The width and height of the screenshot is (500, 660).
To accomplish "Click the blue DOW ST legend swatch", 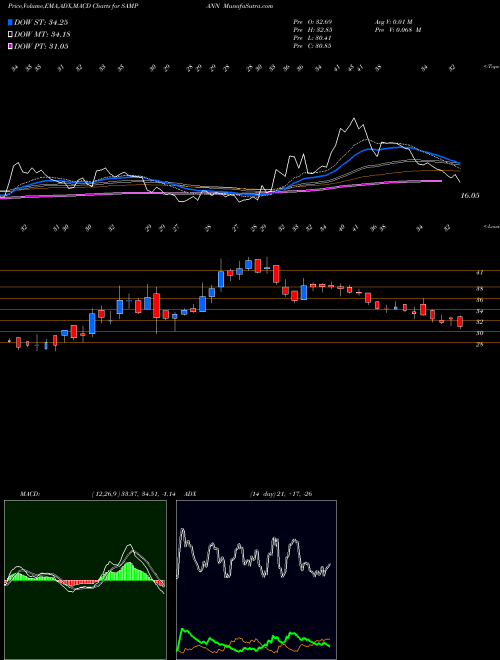I will (10, 22).
